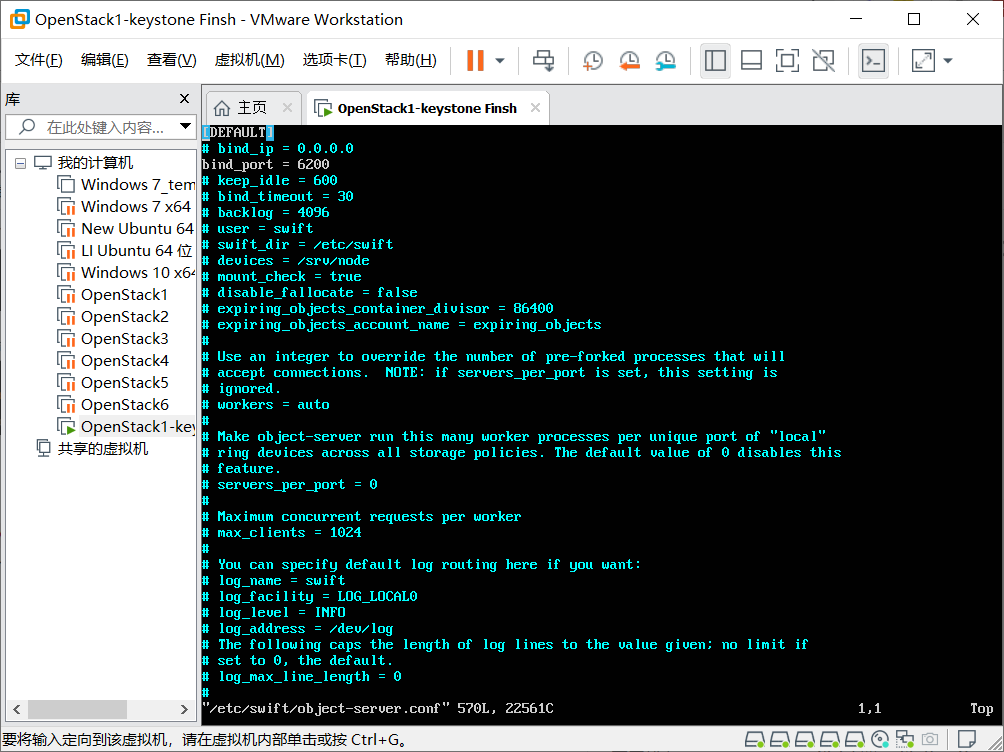Viewport: 1004px width, 752px height.
Task: Toggle the thumbnail bar view
Action: point(751,61)
